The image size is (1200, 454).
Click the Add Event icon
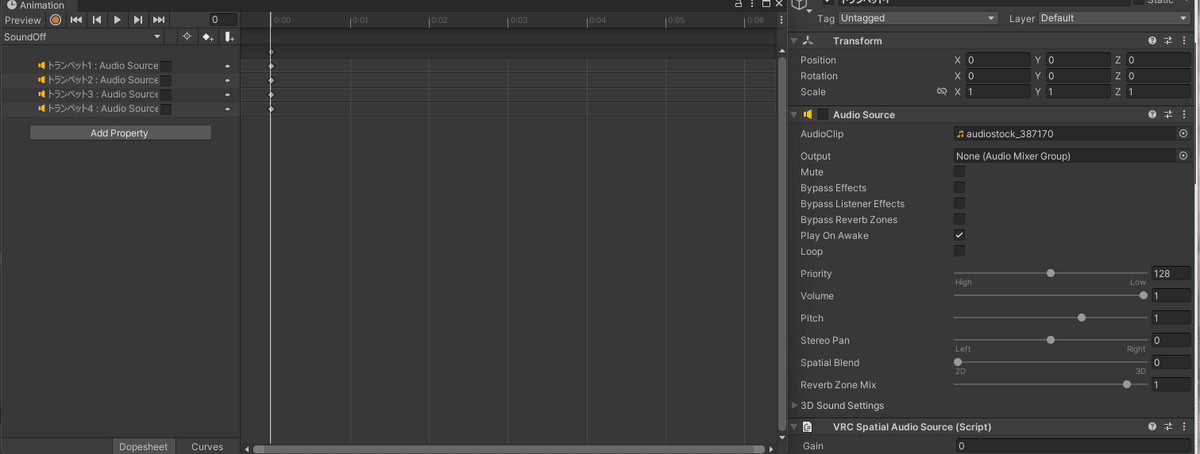coord(229,37)
